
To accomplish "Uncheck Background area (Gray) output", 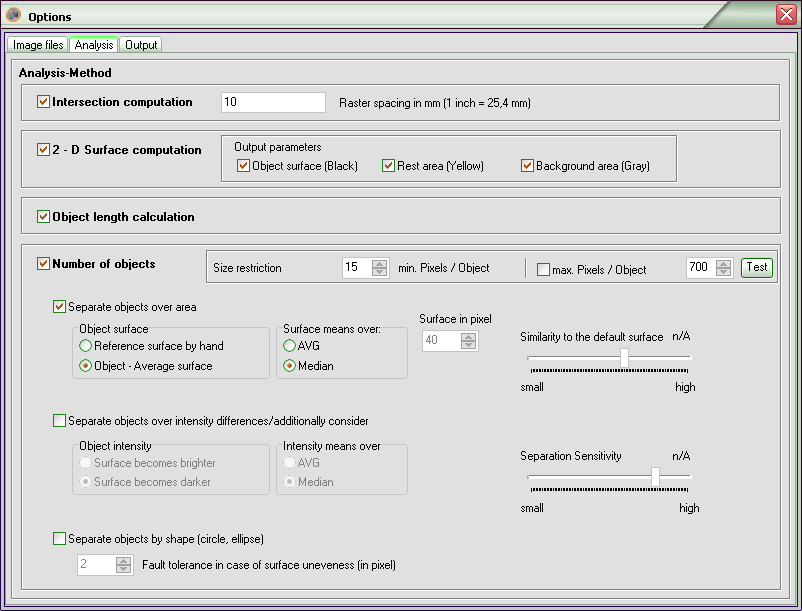I will click(x=527, y=166).
